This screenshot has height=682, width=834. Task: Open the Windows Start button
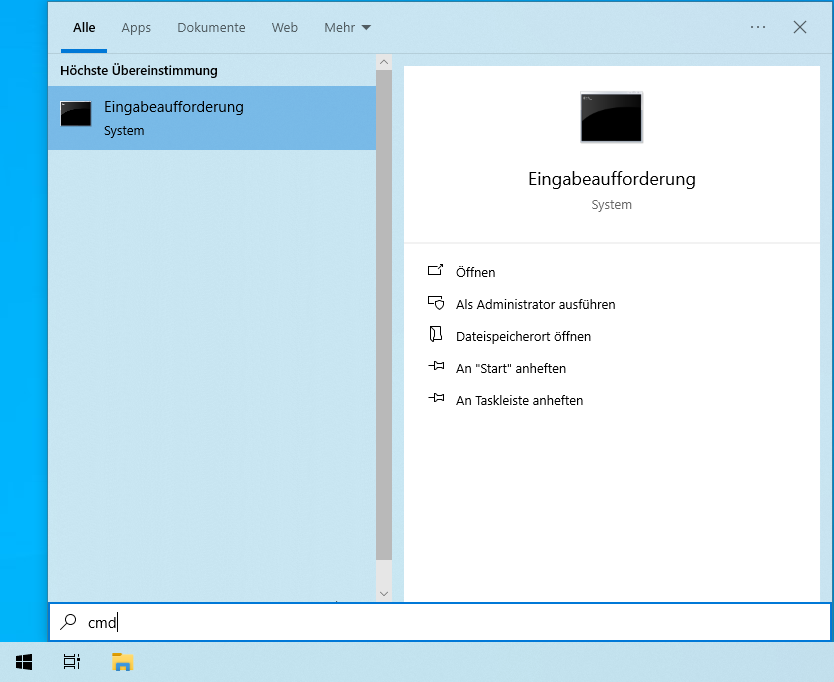click(24, 661)
